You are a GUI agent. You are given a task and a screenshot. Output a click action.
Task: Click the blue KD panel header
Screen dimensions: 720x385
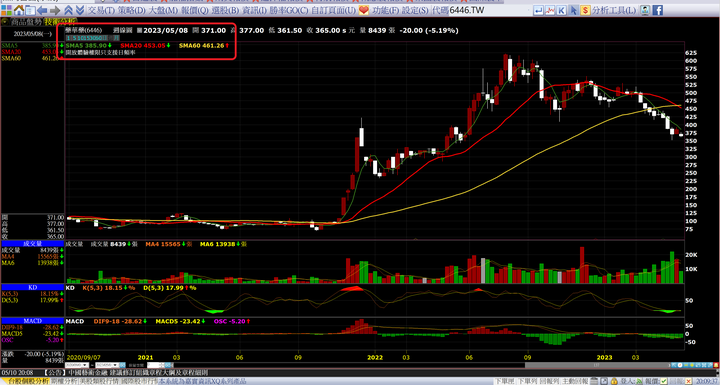click(32, 287)
